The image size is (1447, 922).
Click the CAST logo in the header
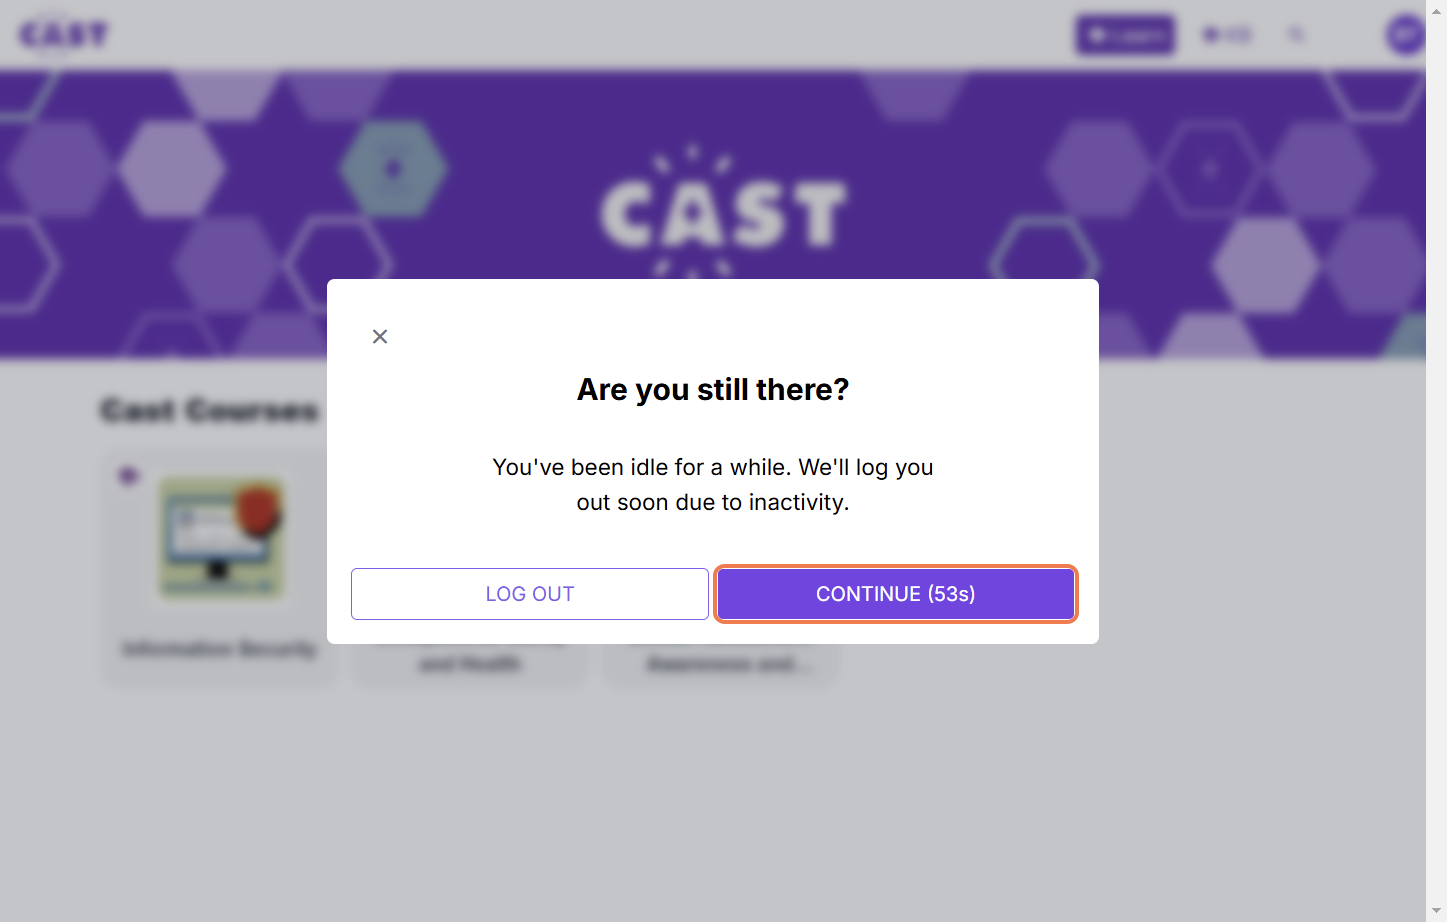pos(63,35)
